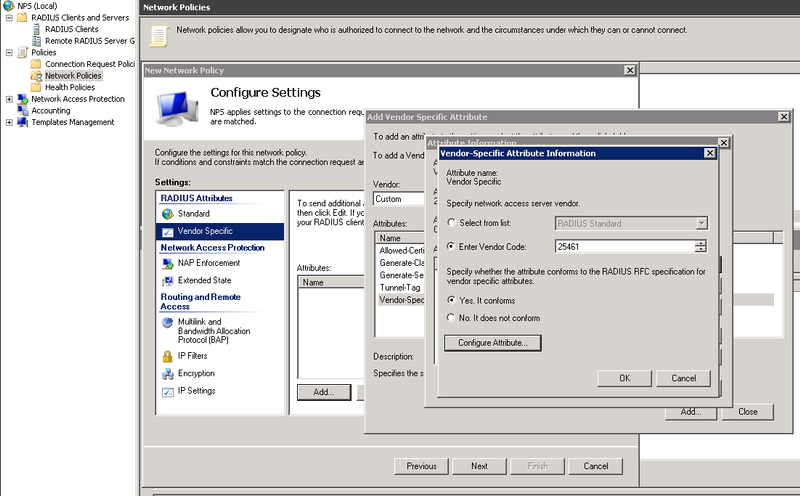Select the Multilink and Bandwidth Allocation icon
The height and width of the screenshot is (496, 800).
click(167, 322)
